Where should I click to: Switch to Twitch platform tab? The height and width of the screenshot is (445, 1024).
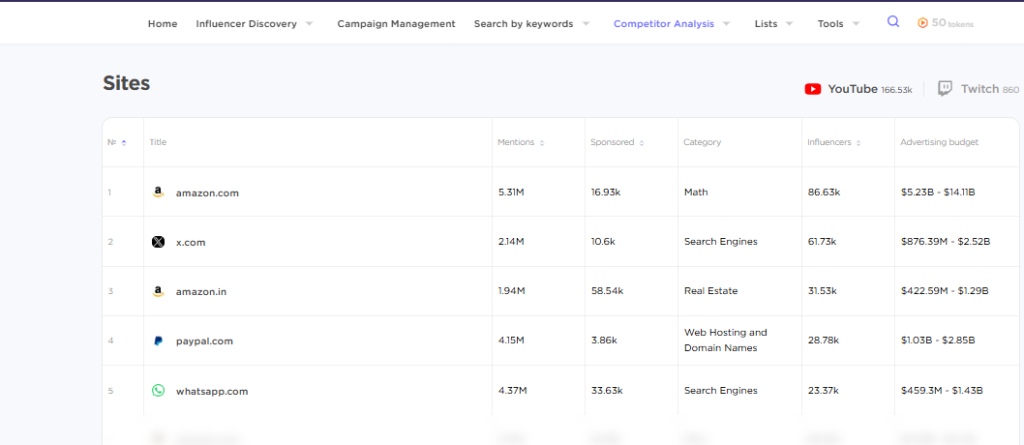[978, 89]
